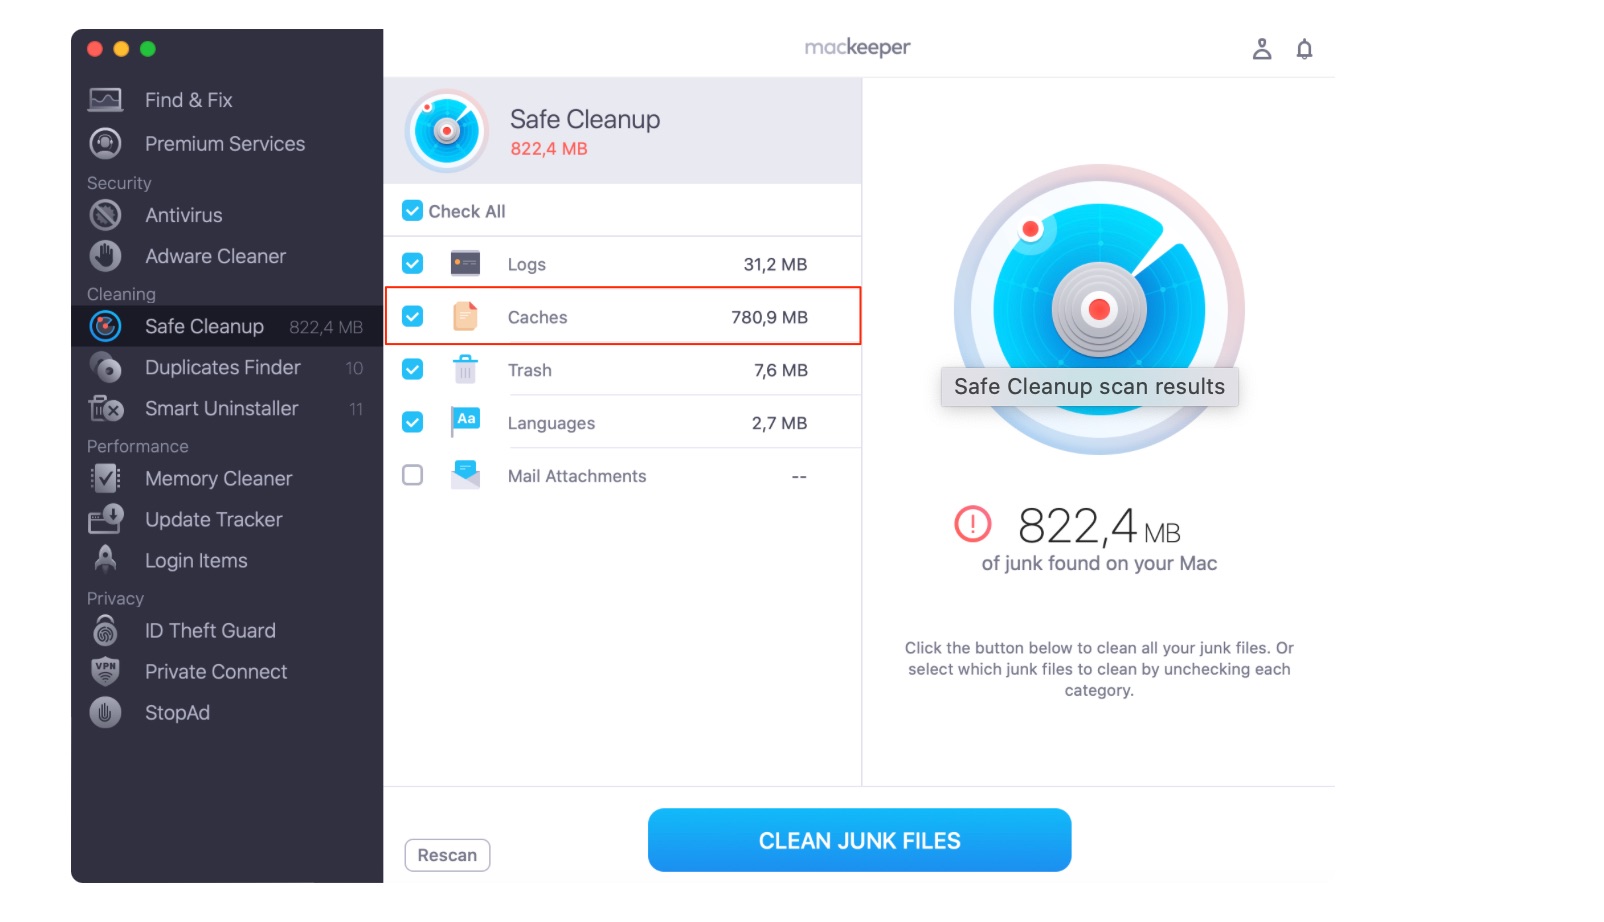Open Memory Cleaner from its icon
This screenshot has height=922, width=1604.
[105, 478]
